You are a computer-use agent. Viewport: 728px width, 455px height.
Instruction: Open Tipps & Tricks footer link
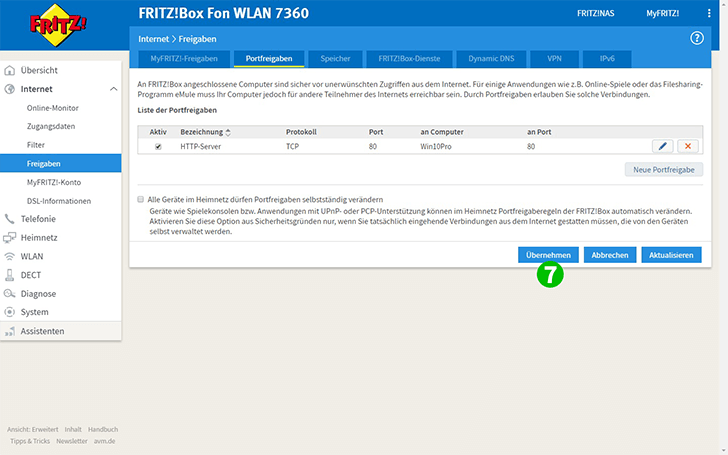[30, 441]
